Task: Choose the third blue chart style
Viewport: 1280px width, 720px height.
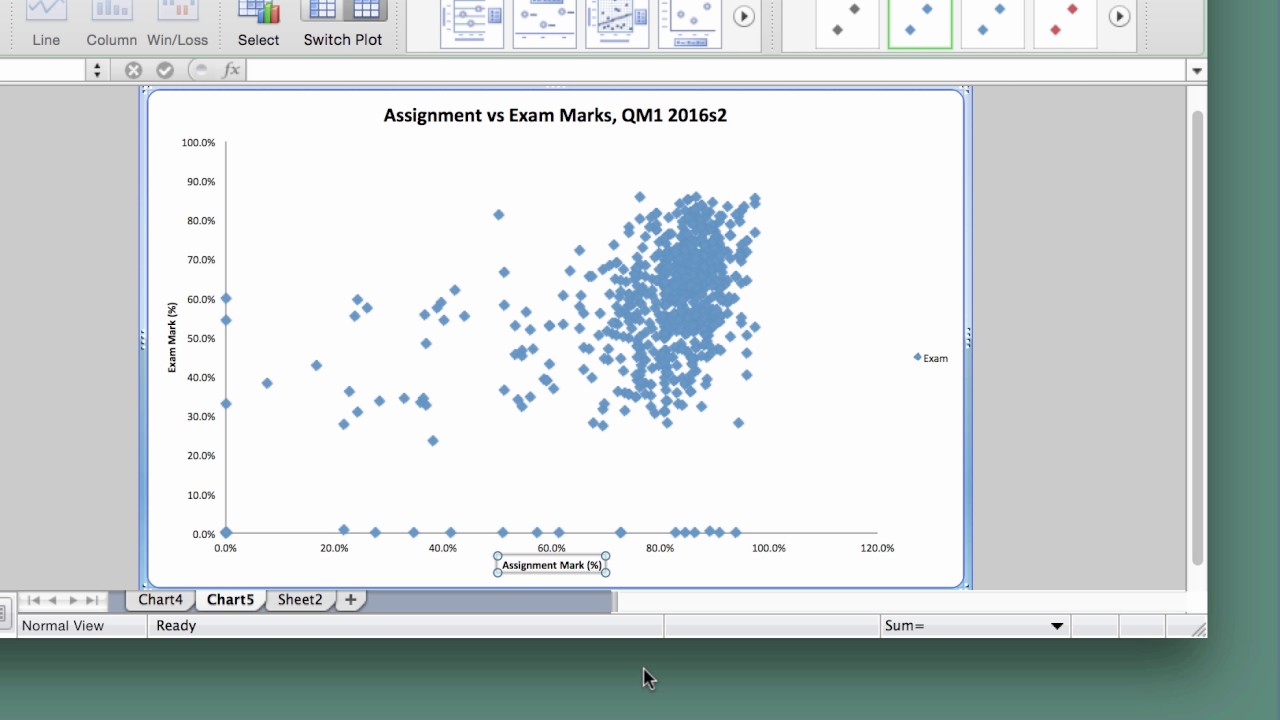Action: click(x=992, y=22)
